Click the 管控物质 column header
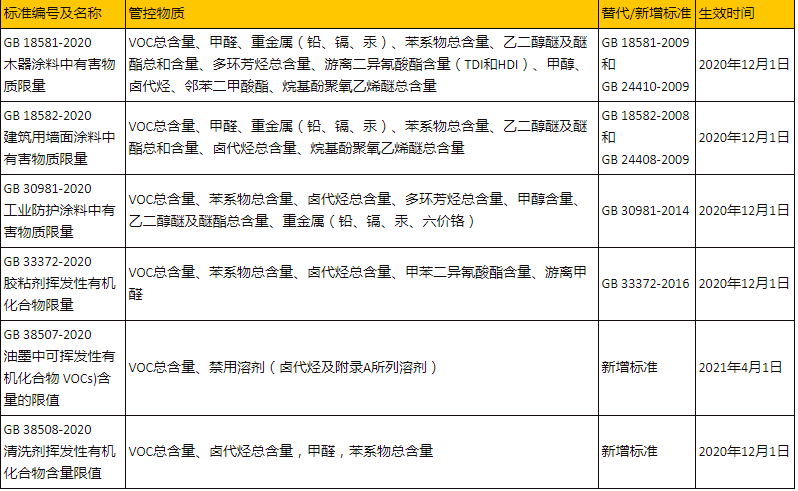Viewport: 798px width, 491px height. click(362, 14)
